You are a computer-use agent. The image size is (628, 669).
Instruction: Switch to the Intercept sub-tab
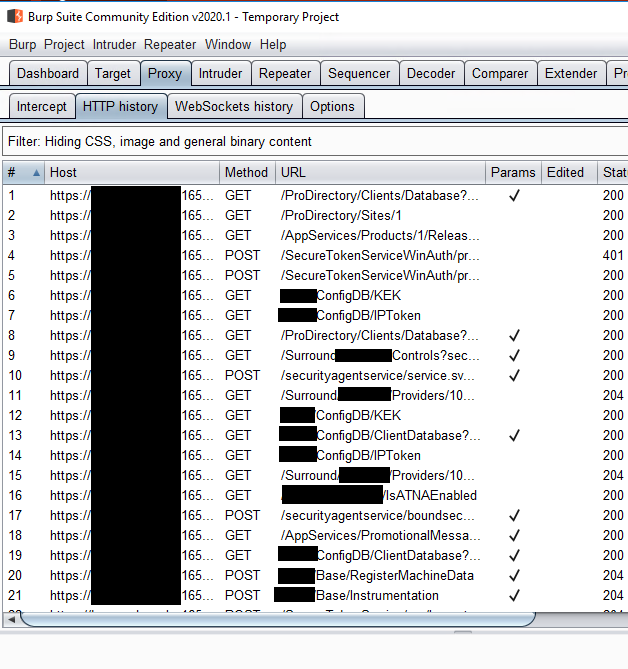click(42, 107)
